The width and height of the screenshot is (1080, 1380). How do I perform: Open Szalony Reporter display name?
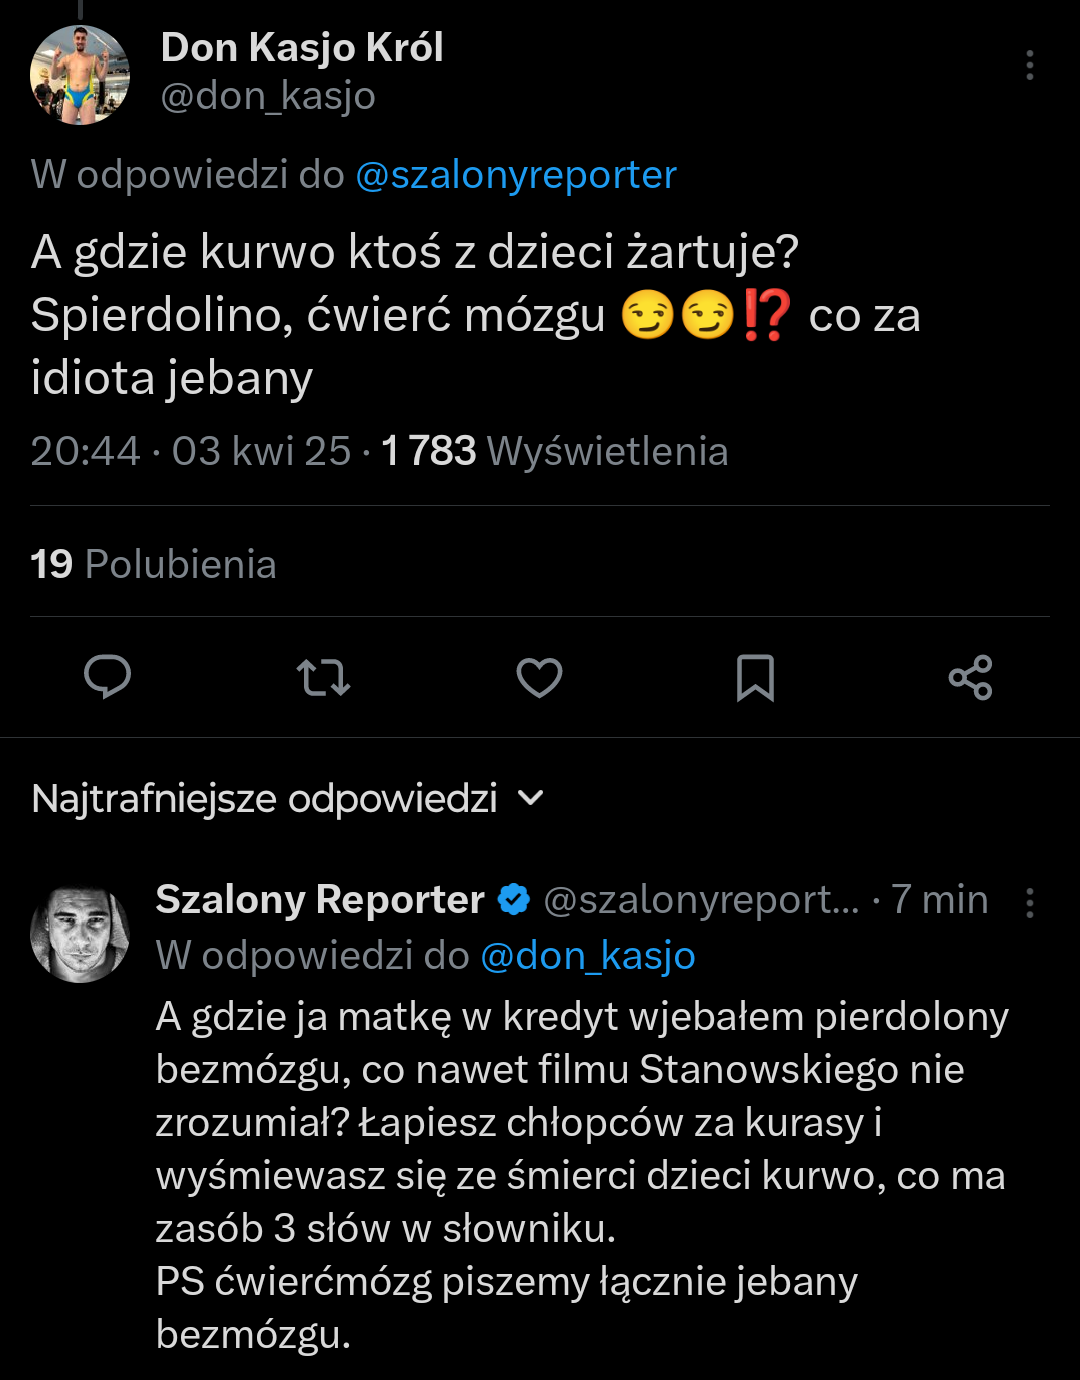(320, 900)
